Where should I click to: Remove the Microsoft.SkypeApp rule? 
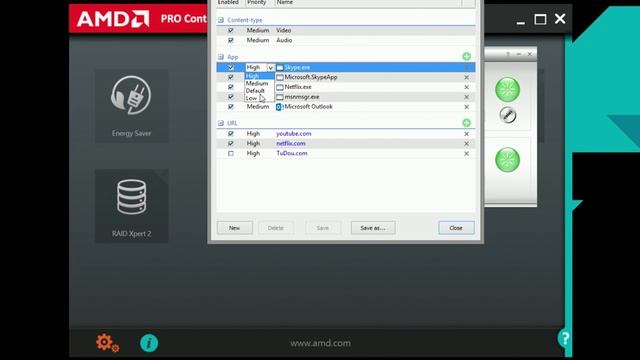(467, 77)
